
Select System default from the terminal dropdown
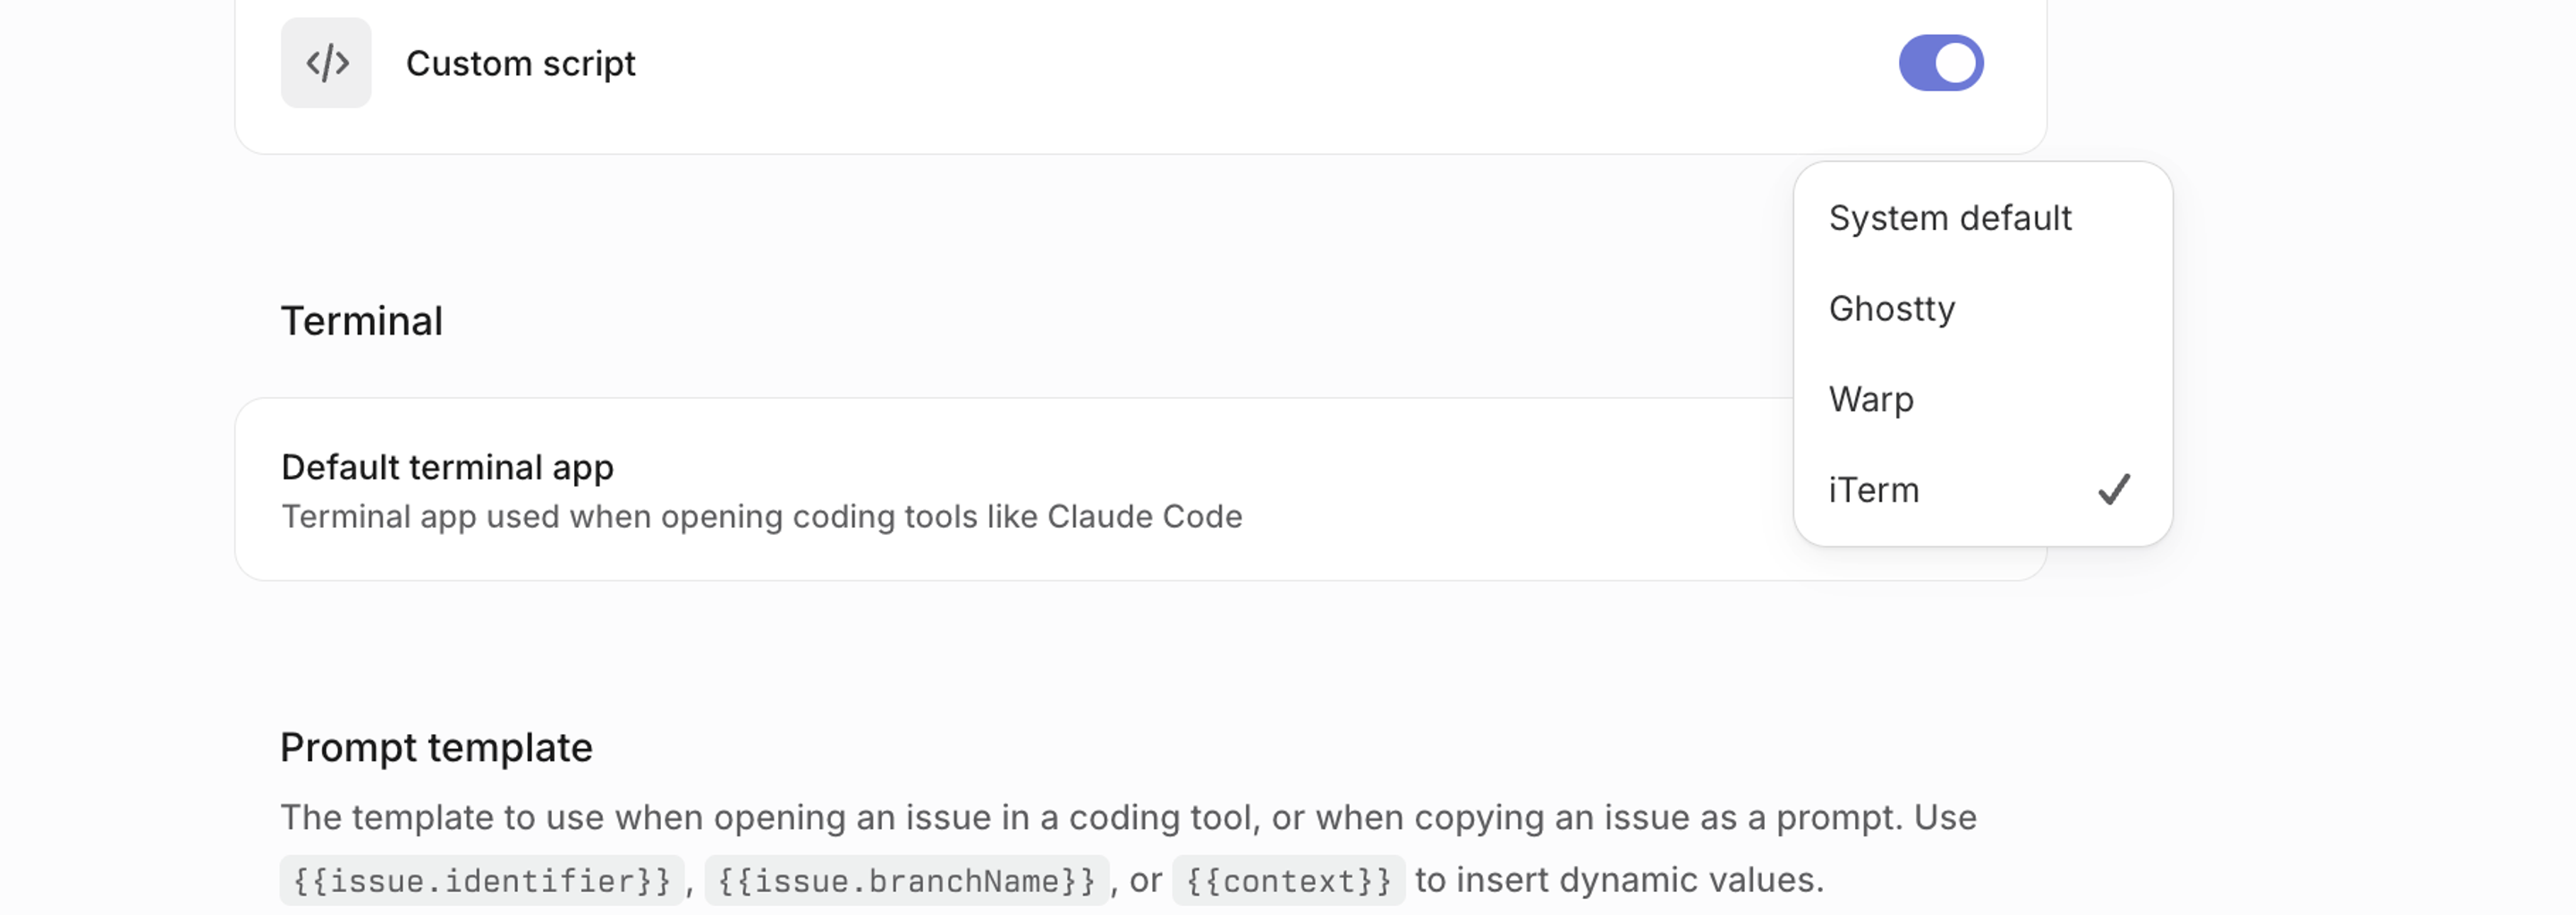click(x=1949, y=218)
